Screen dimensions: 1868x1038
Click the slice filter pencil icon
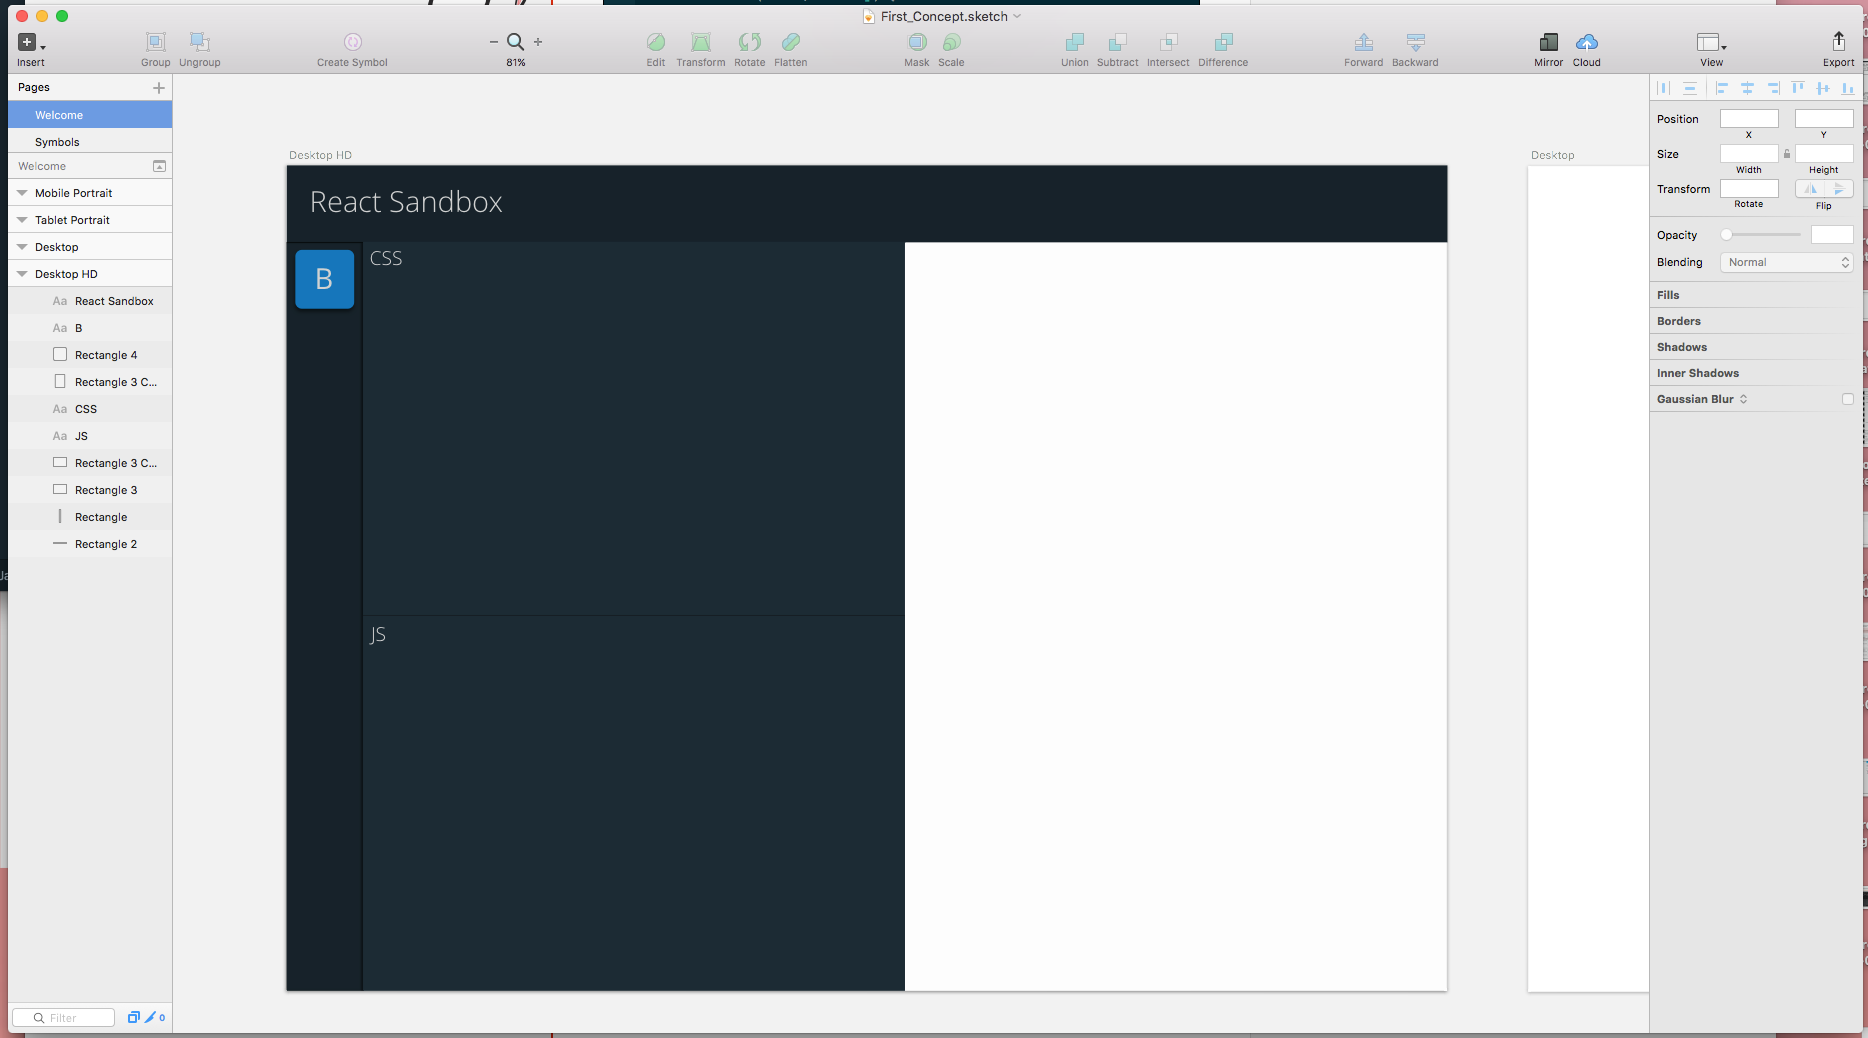point(151,1017)
